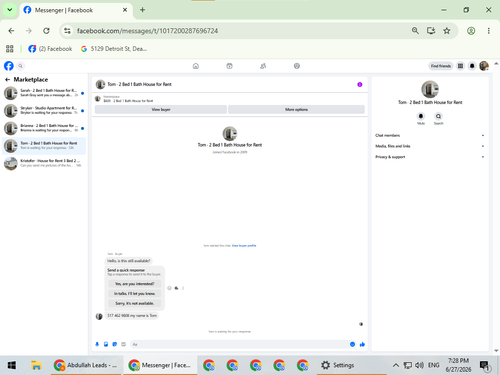Open the Windows Start menu
The height and width of the screenshot is (375, 500).
(12, 365)
